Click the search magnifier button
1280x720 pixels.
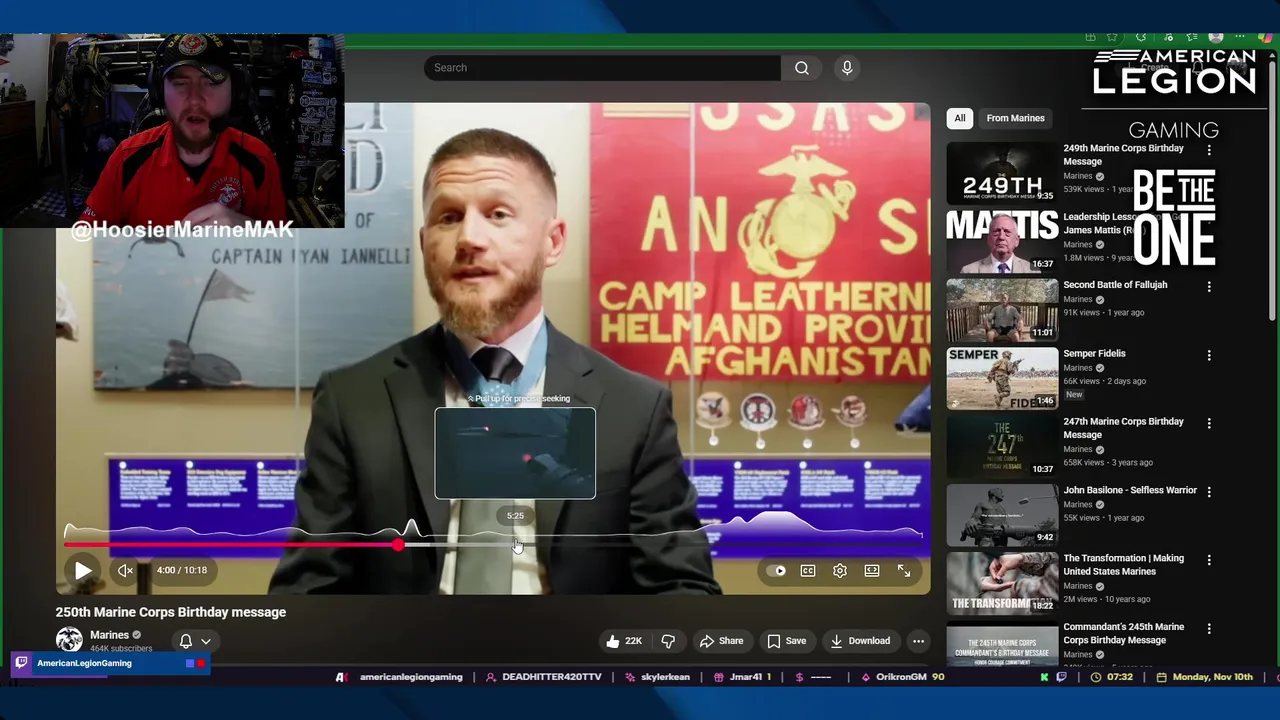pyautogui.click(x=802, y=68)
